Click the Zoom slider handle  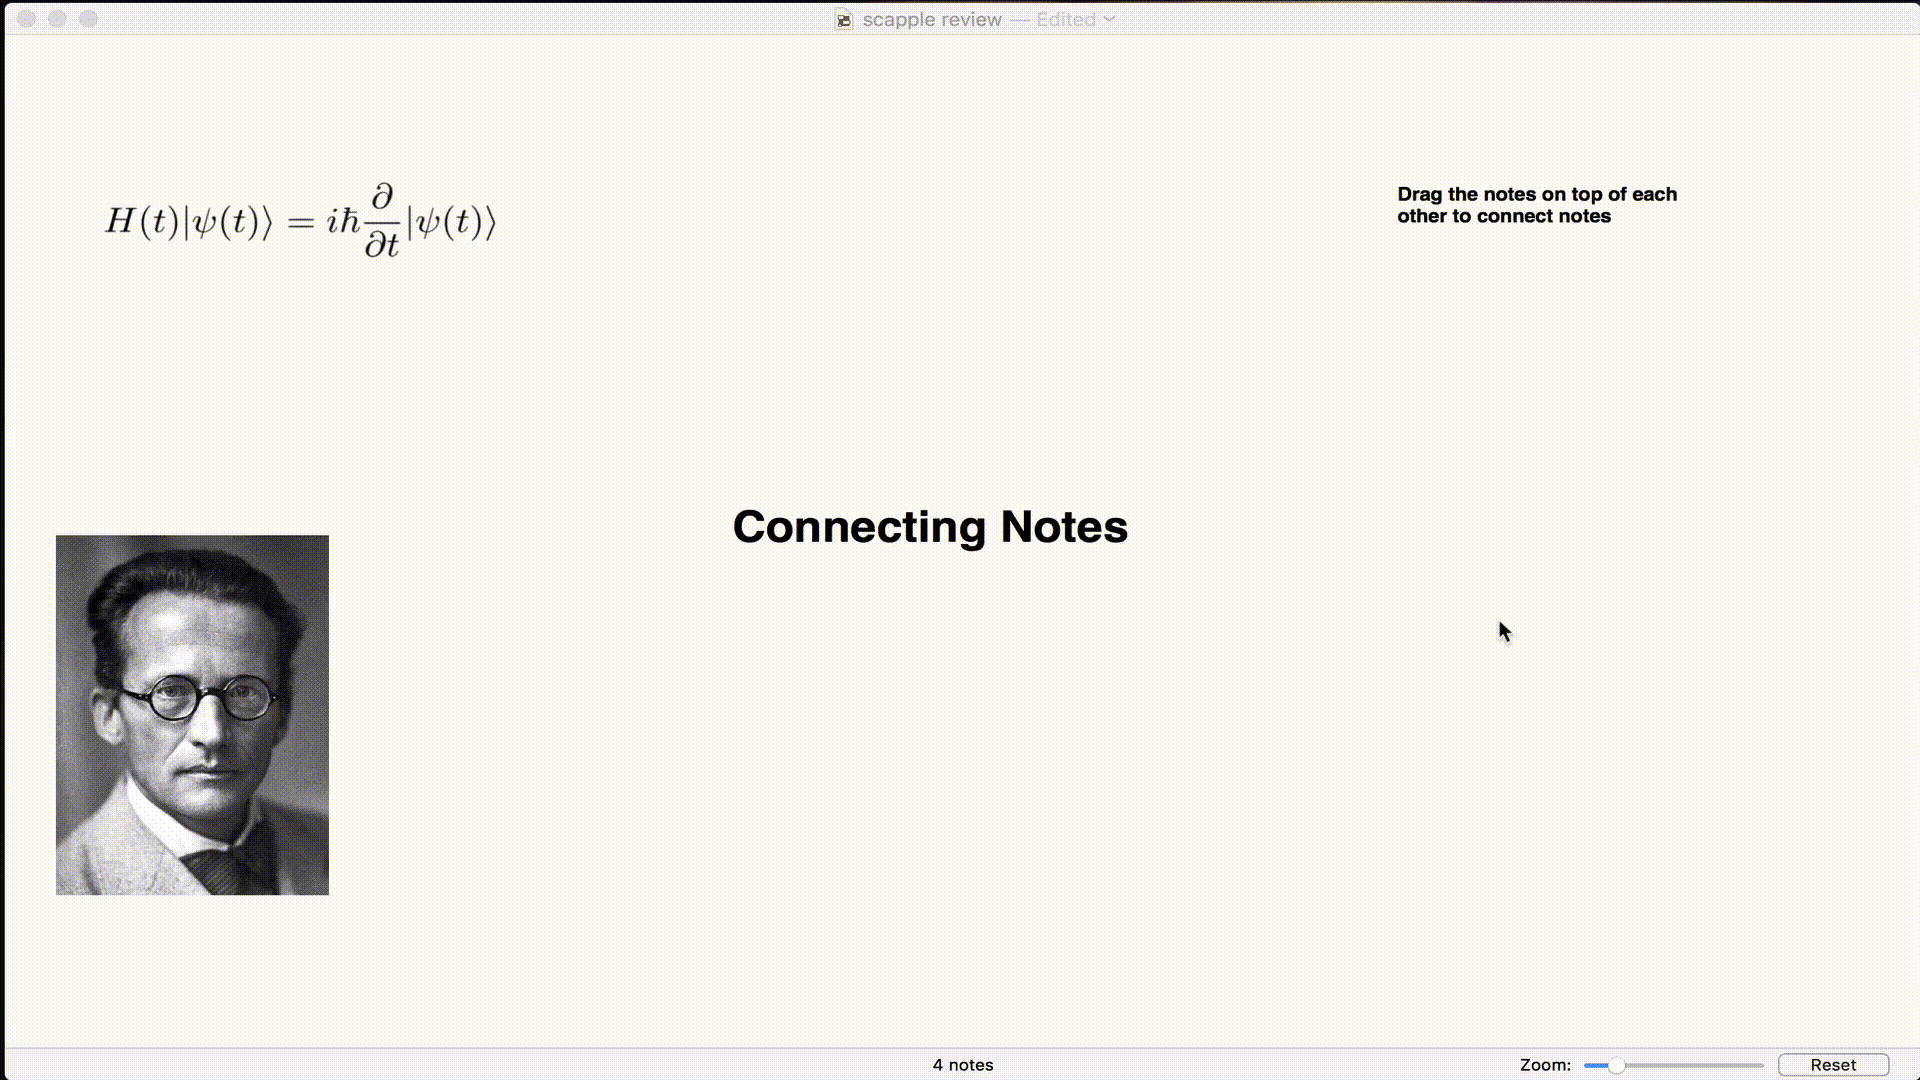[1616, 1065]
